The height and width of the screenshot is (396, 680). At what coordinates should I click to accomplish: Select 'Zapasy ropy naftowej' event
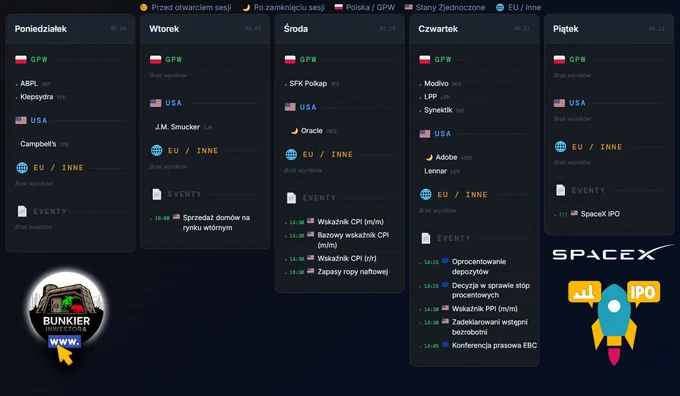tap(353, 272)
